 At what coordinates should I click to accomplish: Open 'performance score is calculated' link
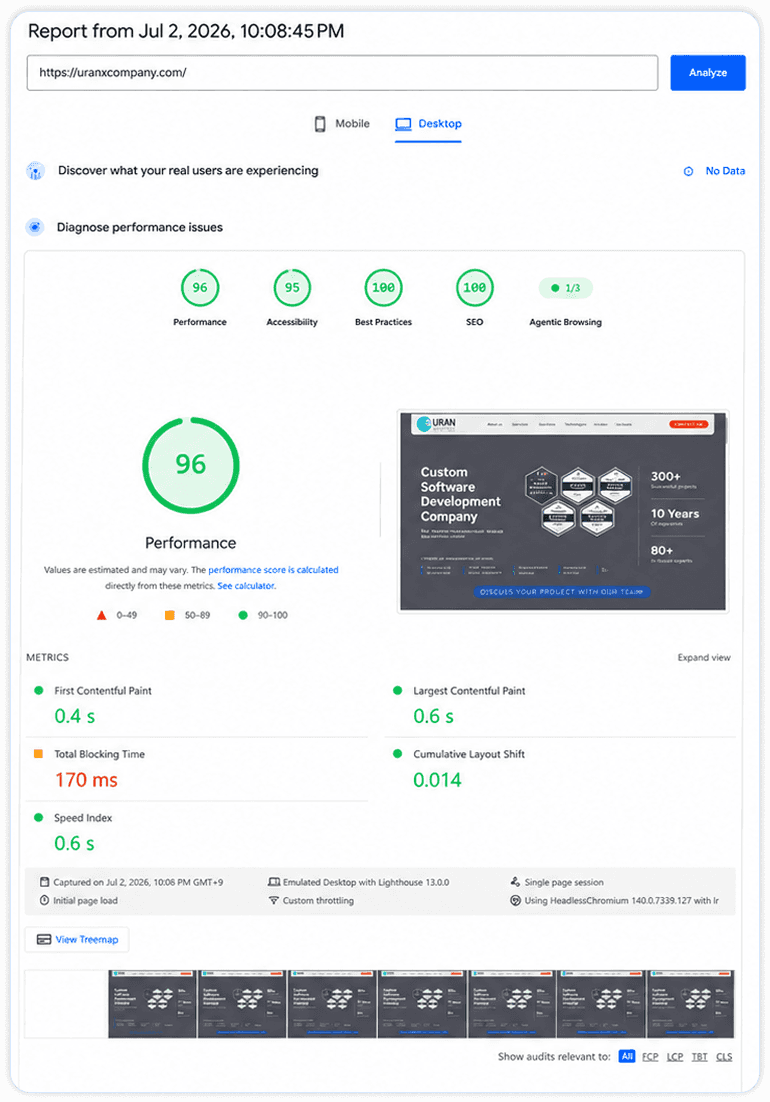[273, 570]
